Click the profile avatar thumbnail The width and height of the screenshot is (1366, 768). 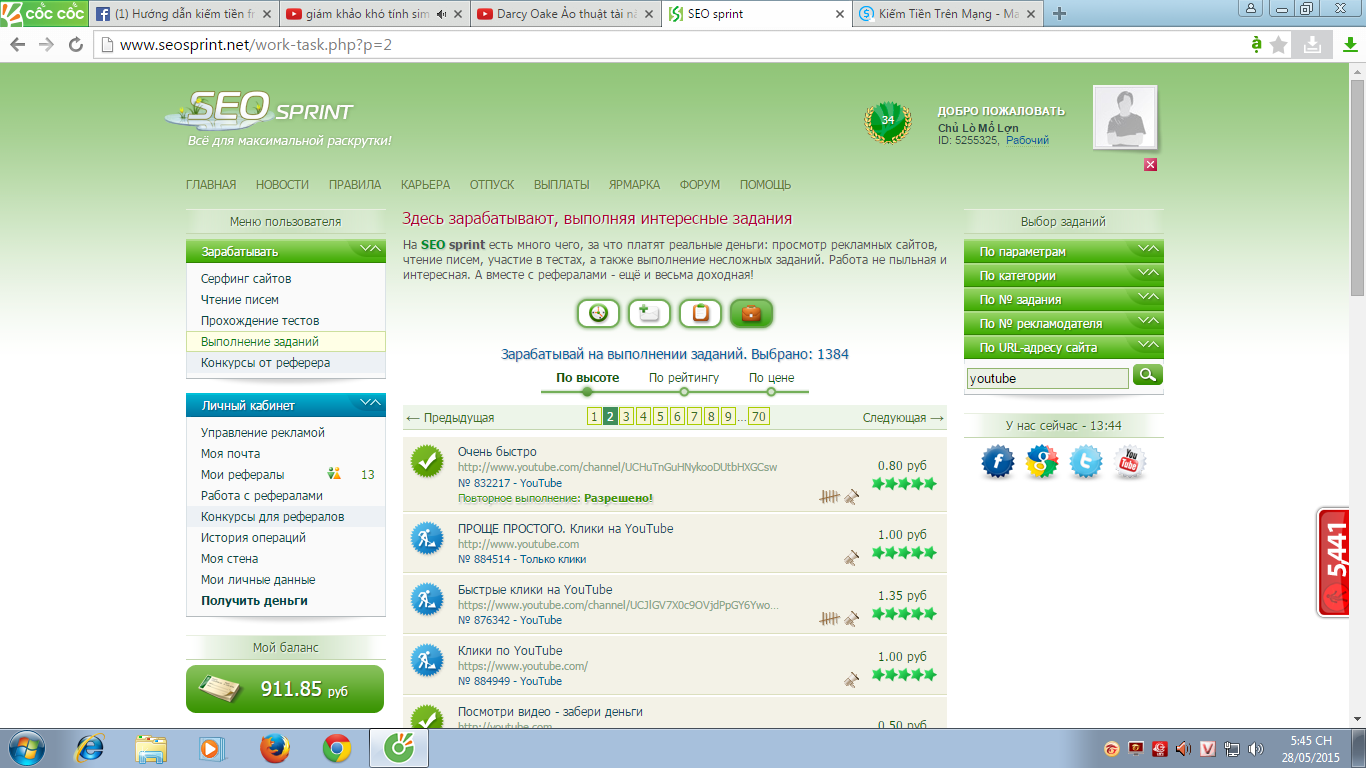1125,117
